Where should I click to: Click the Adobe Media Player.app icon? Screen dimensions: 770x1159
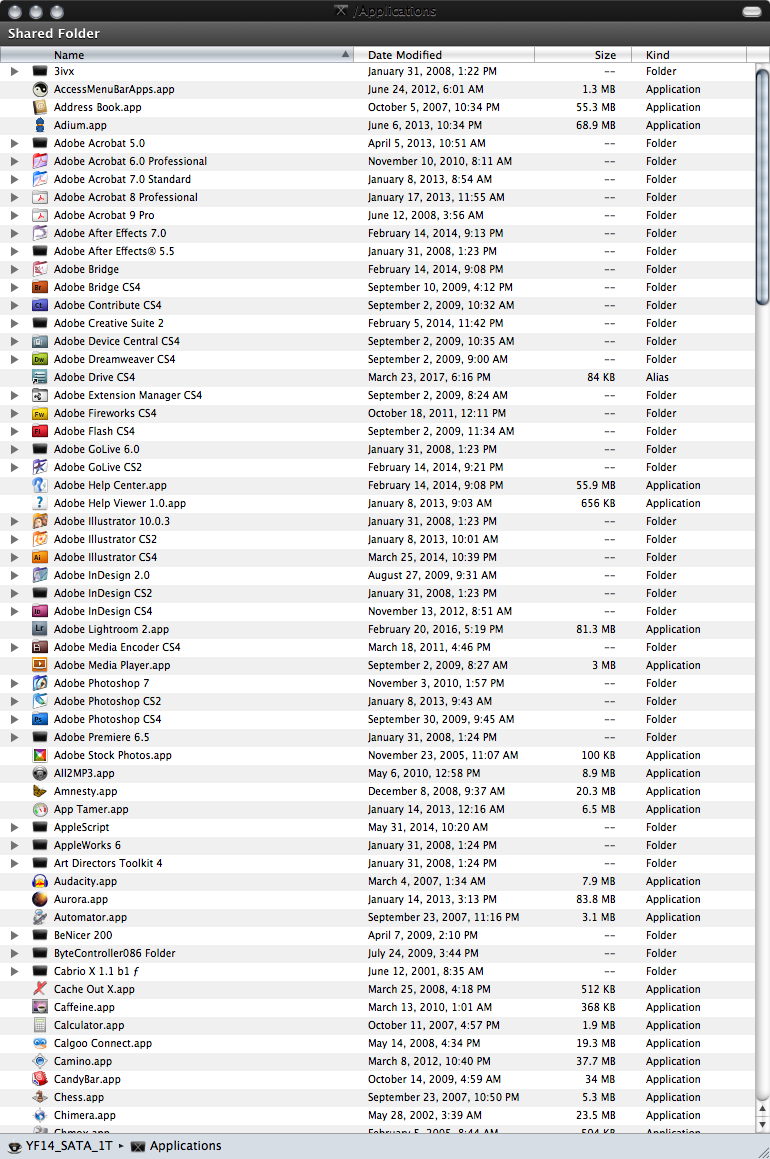[40, 665]
